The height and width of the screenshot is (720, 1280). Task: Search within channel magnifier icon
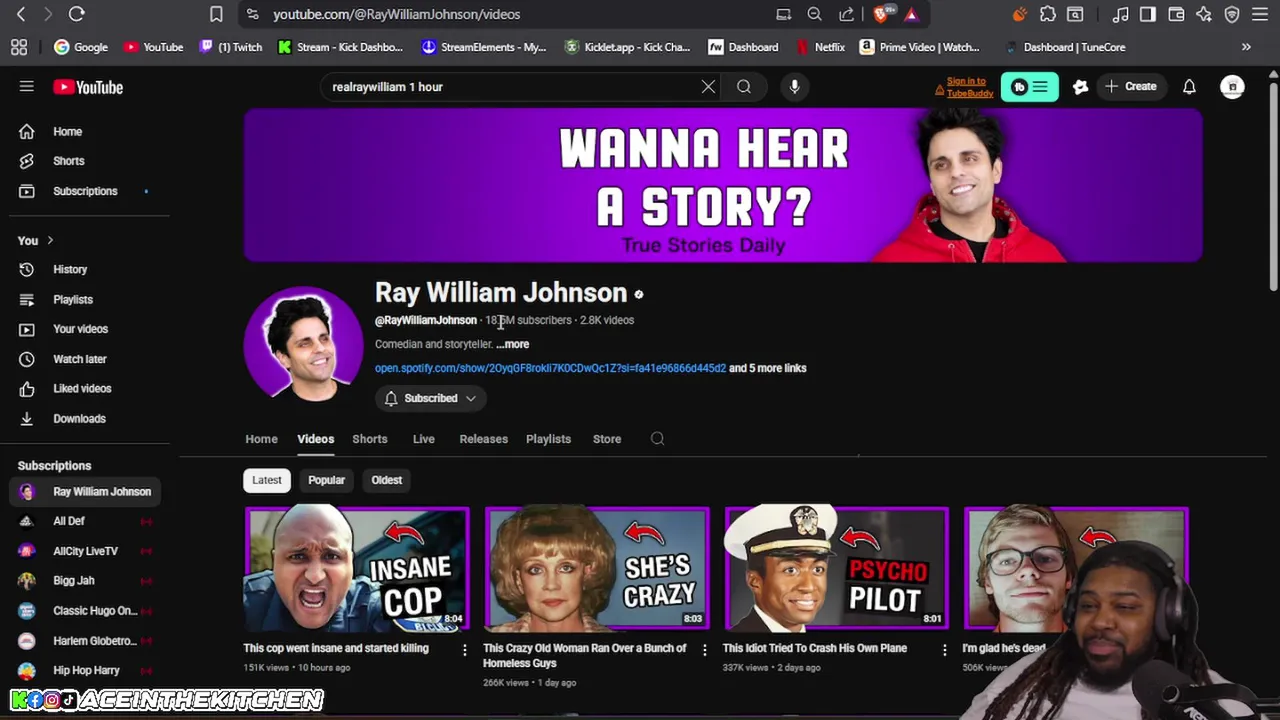657,439
